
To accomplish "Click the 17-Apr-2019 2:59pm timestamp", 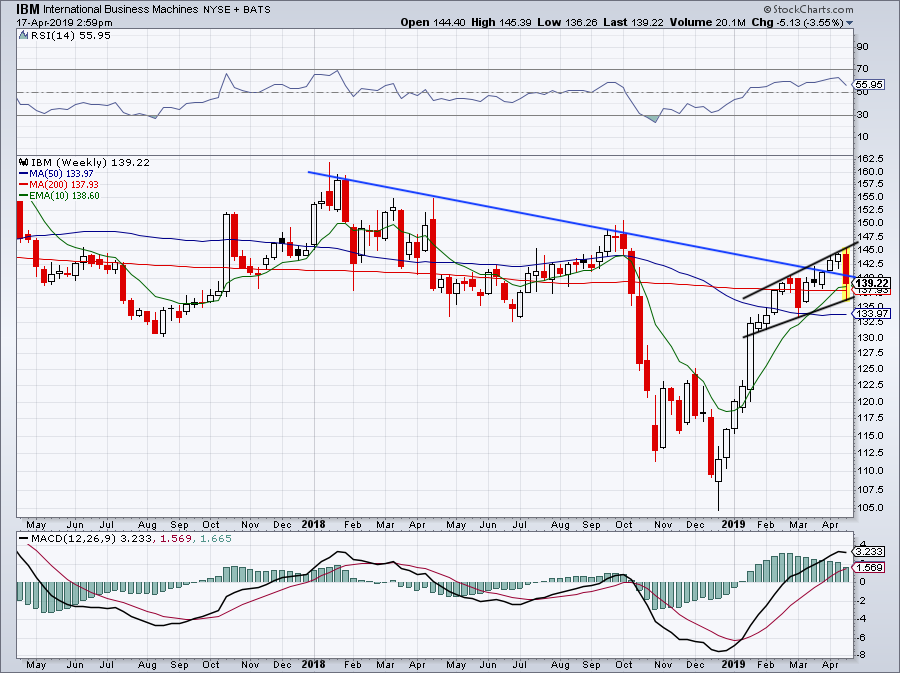I will click(64, 23).
